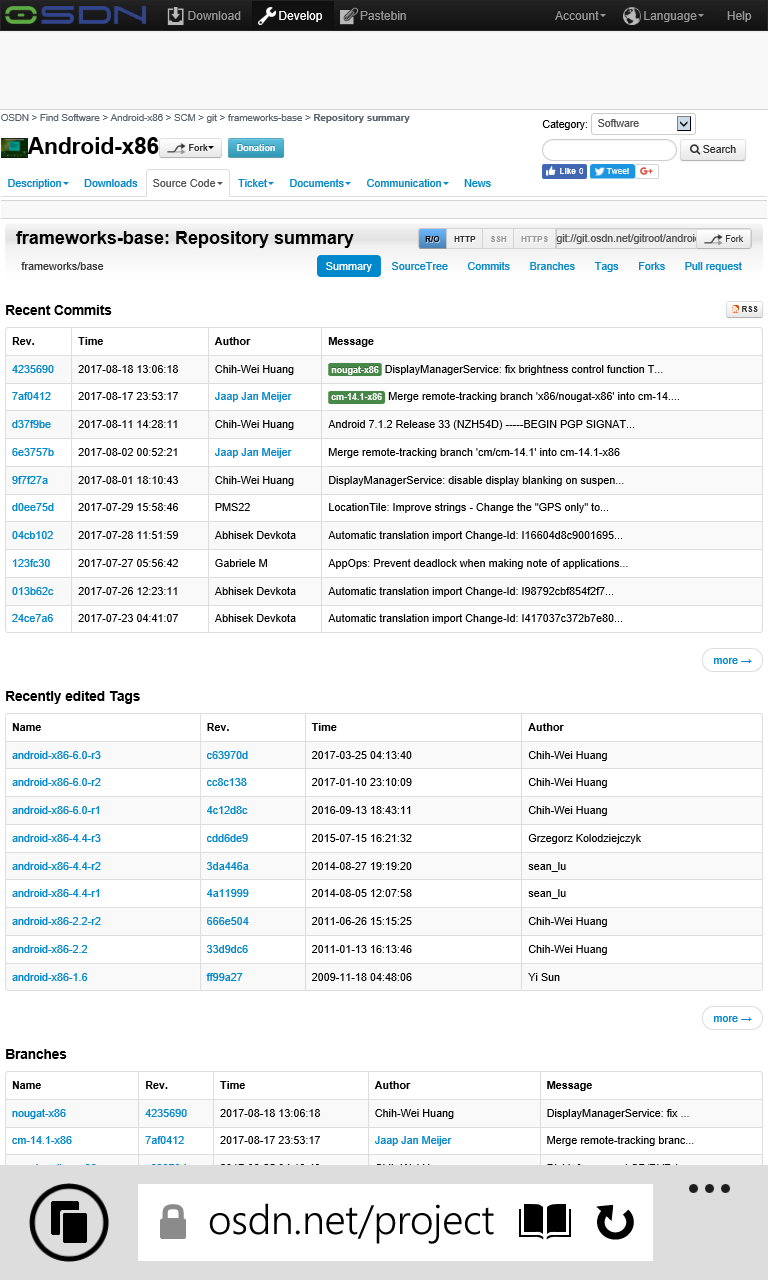Click the Find Software breadcrumb link
Screen dimensions: 768x1280
(70, 118)
